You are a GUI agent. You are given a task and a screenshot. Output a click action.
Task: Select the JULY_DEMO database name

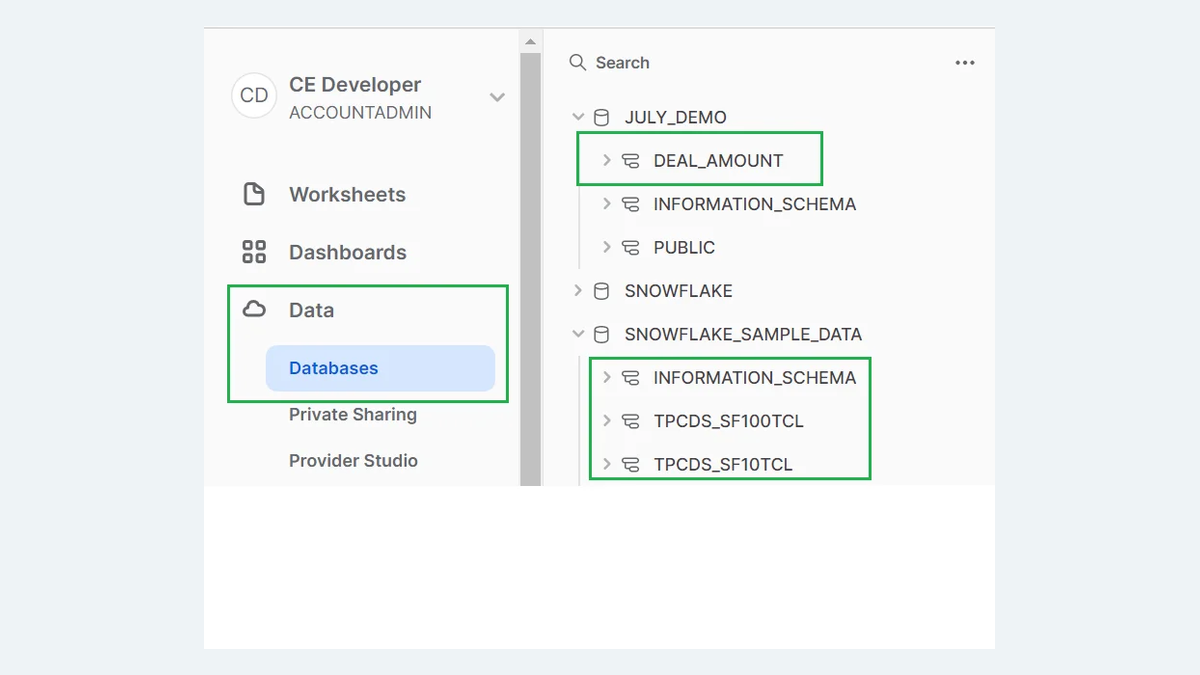[675, 117]
